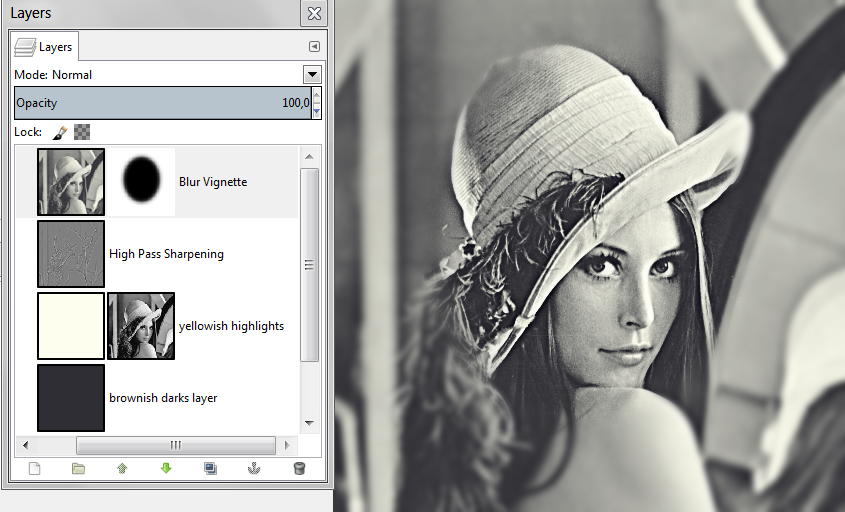The width and height of the screenshot is (845, 512).
Task: Click the vertical scrollbar thumb in layer list
Action: click(309, 265)
